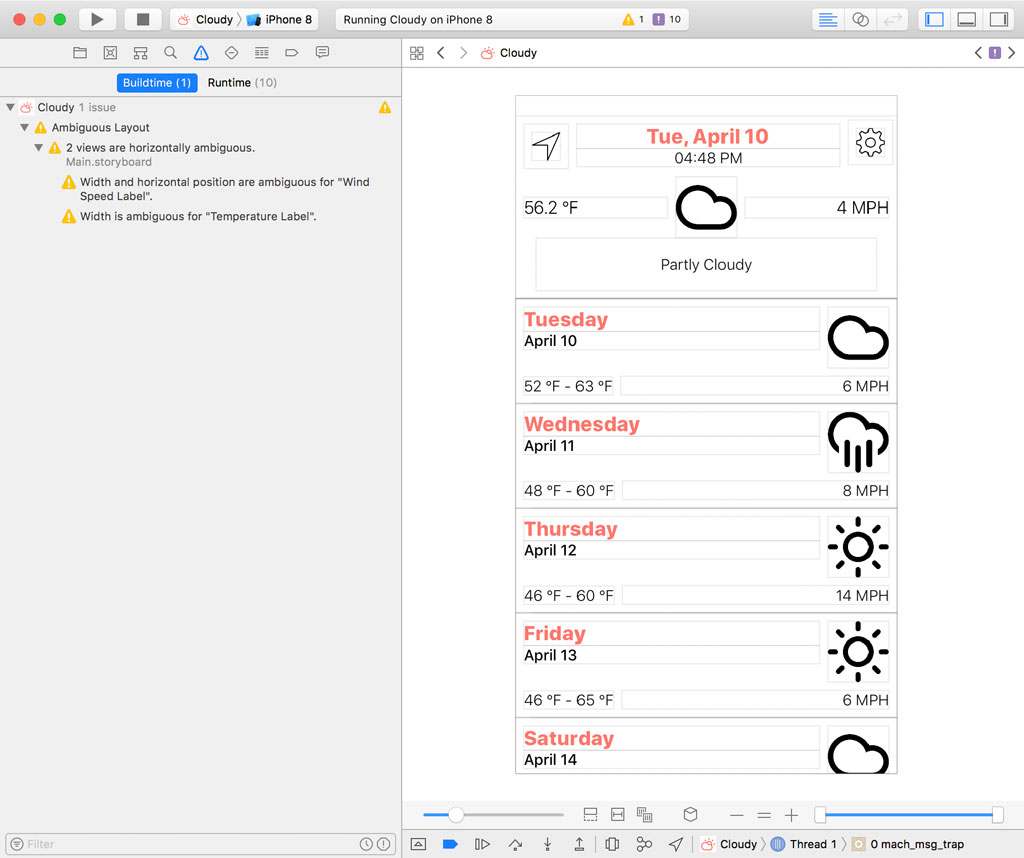Show the right utilities panel
Screen dimensions: 1024x858
[x=998, y=19]
